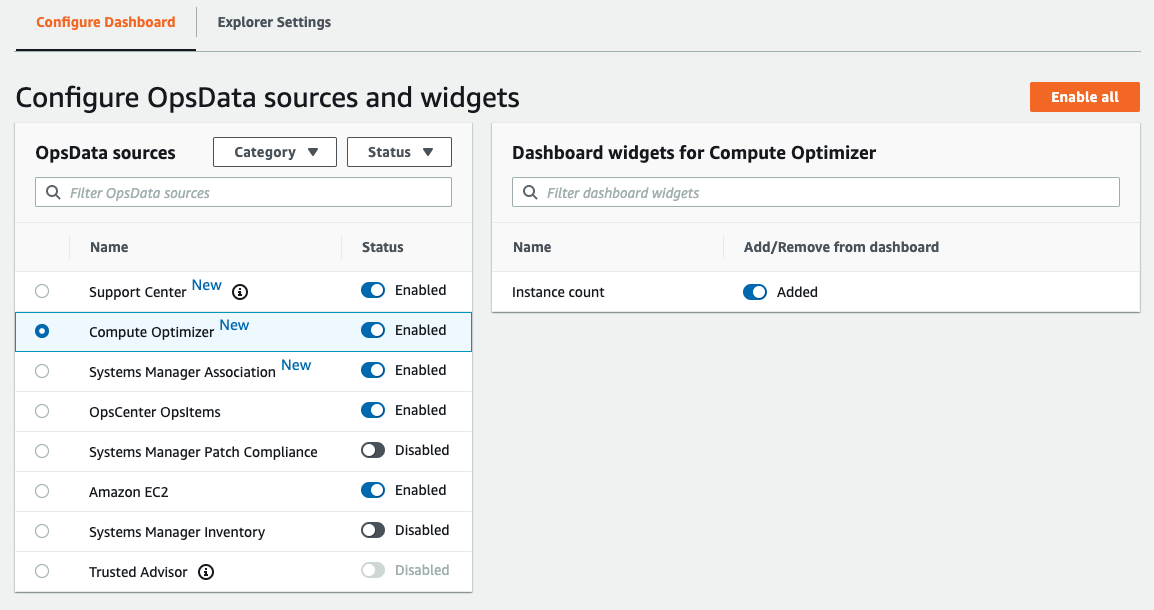The width and height of the screenshot is (1154, 610).
Task: Click the Enable all button
Action: tap(1084, 97)
